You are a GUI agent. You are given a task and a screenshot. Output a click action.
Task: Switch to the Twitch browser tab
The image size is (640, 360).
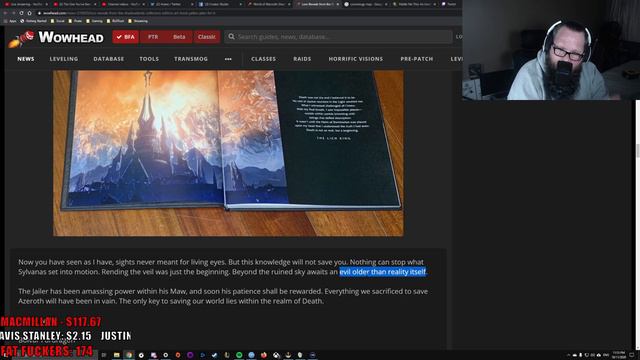tap(450, 4)
